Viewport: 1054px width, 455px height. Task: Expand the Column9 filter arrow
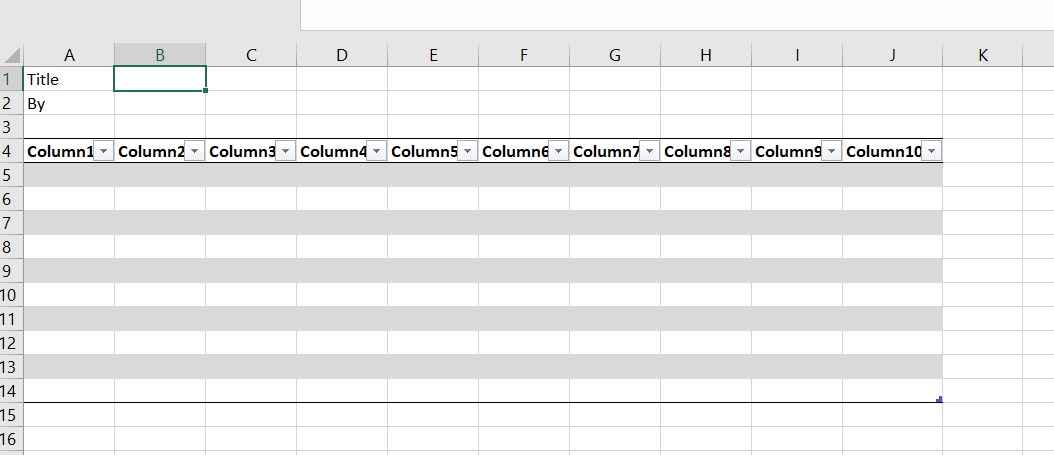pyautogui.click(x=831, y=151)
